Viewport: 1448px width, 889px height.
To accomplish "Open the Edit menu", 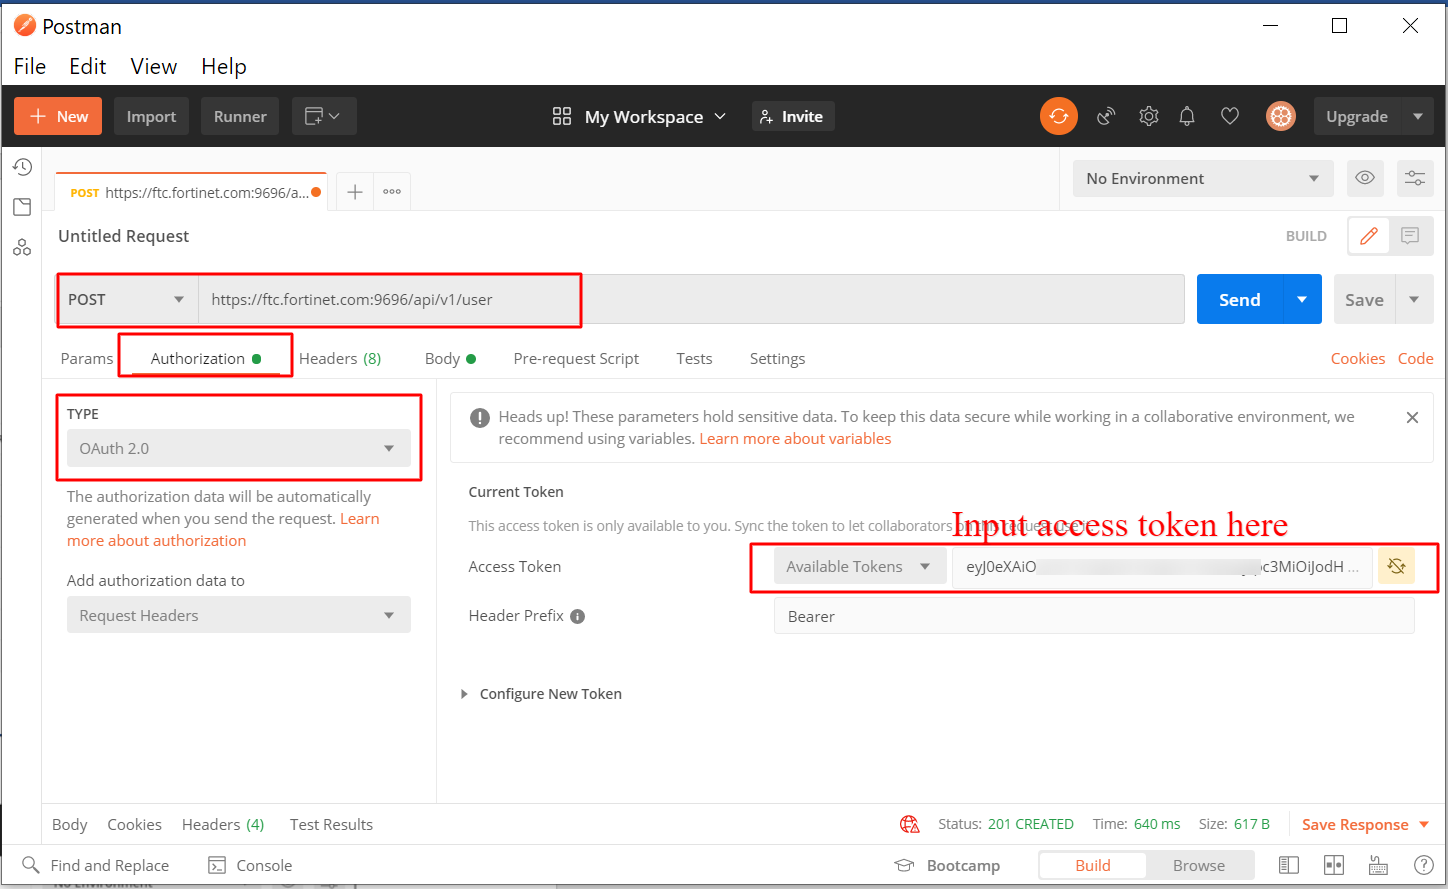I will tap(88, 66).
